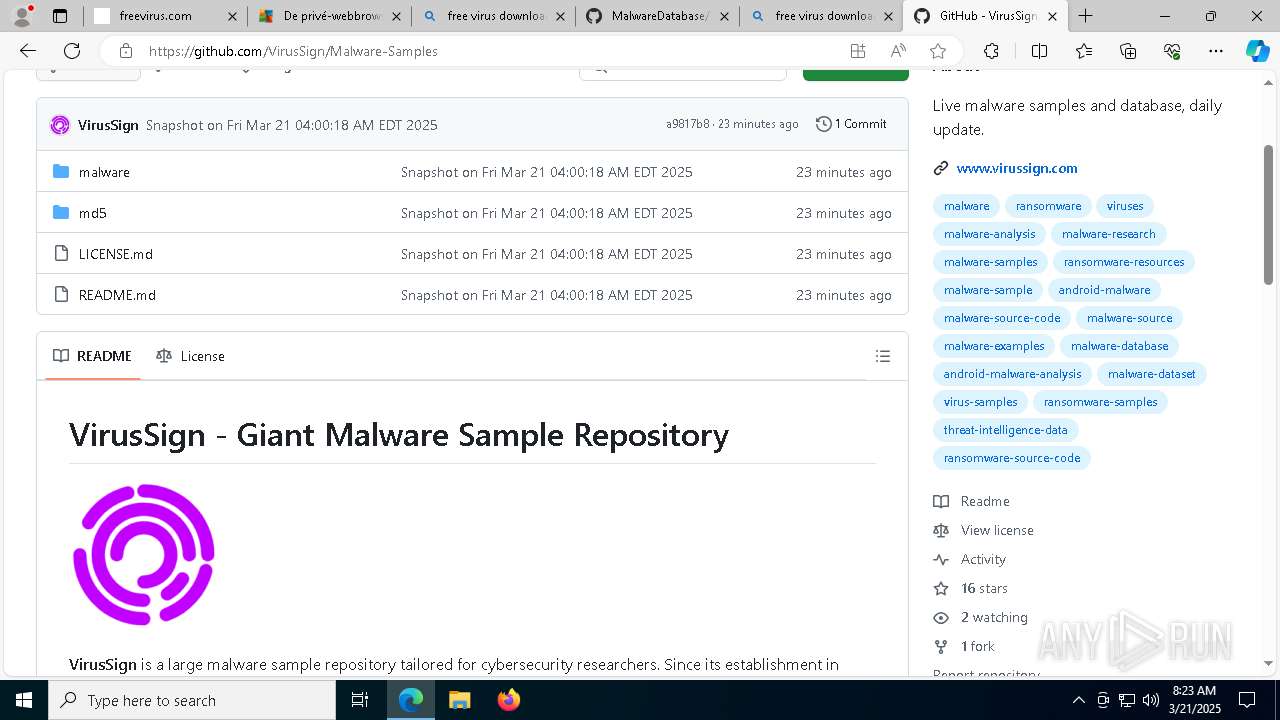Click the VirusSign avatar in commit row
Image resolution: width=1280 pixels, height=720 pixels.
[60, 125]
